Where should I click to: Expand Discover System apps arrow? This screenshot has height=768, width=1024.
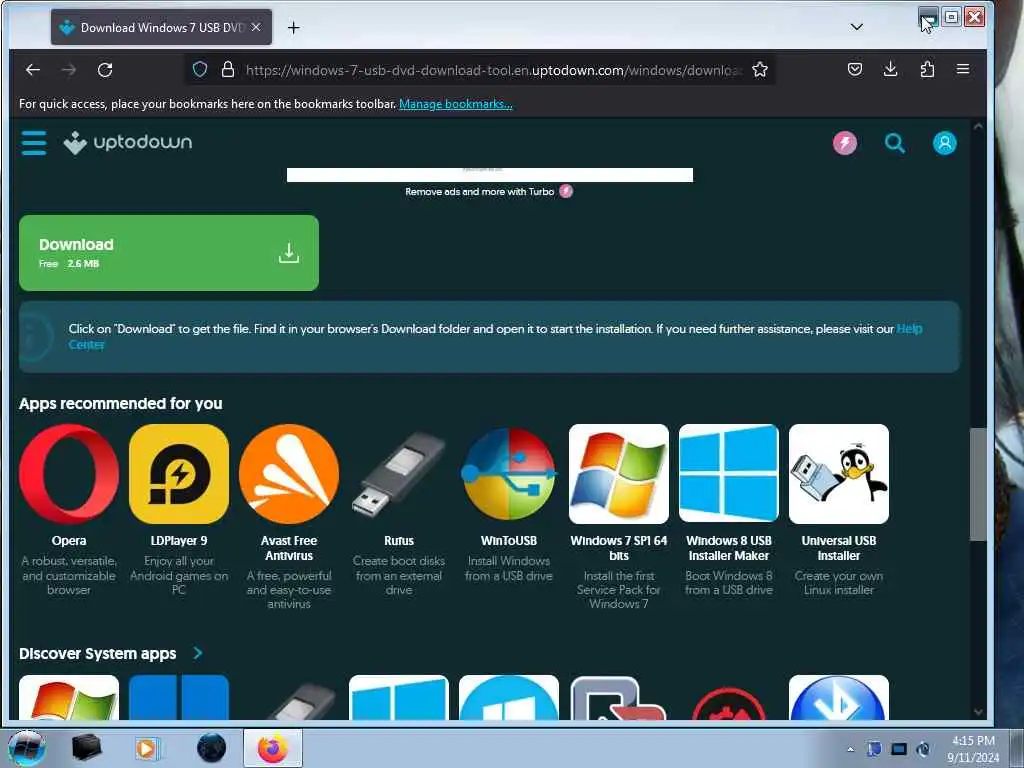point(198,653)
